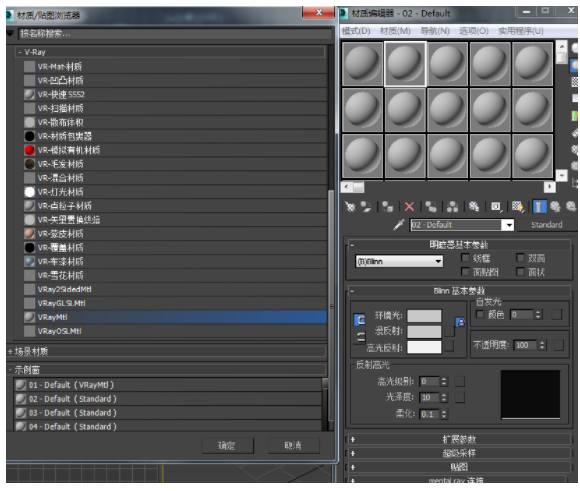
Task: Click sphere icon of VR-车漆材质
Action: (29, 261)
